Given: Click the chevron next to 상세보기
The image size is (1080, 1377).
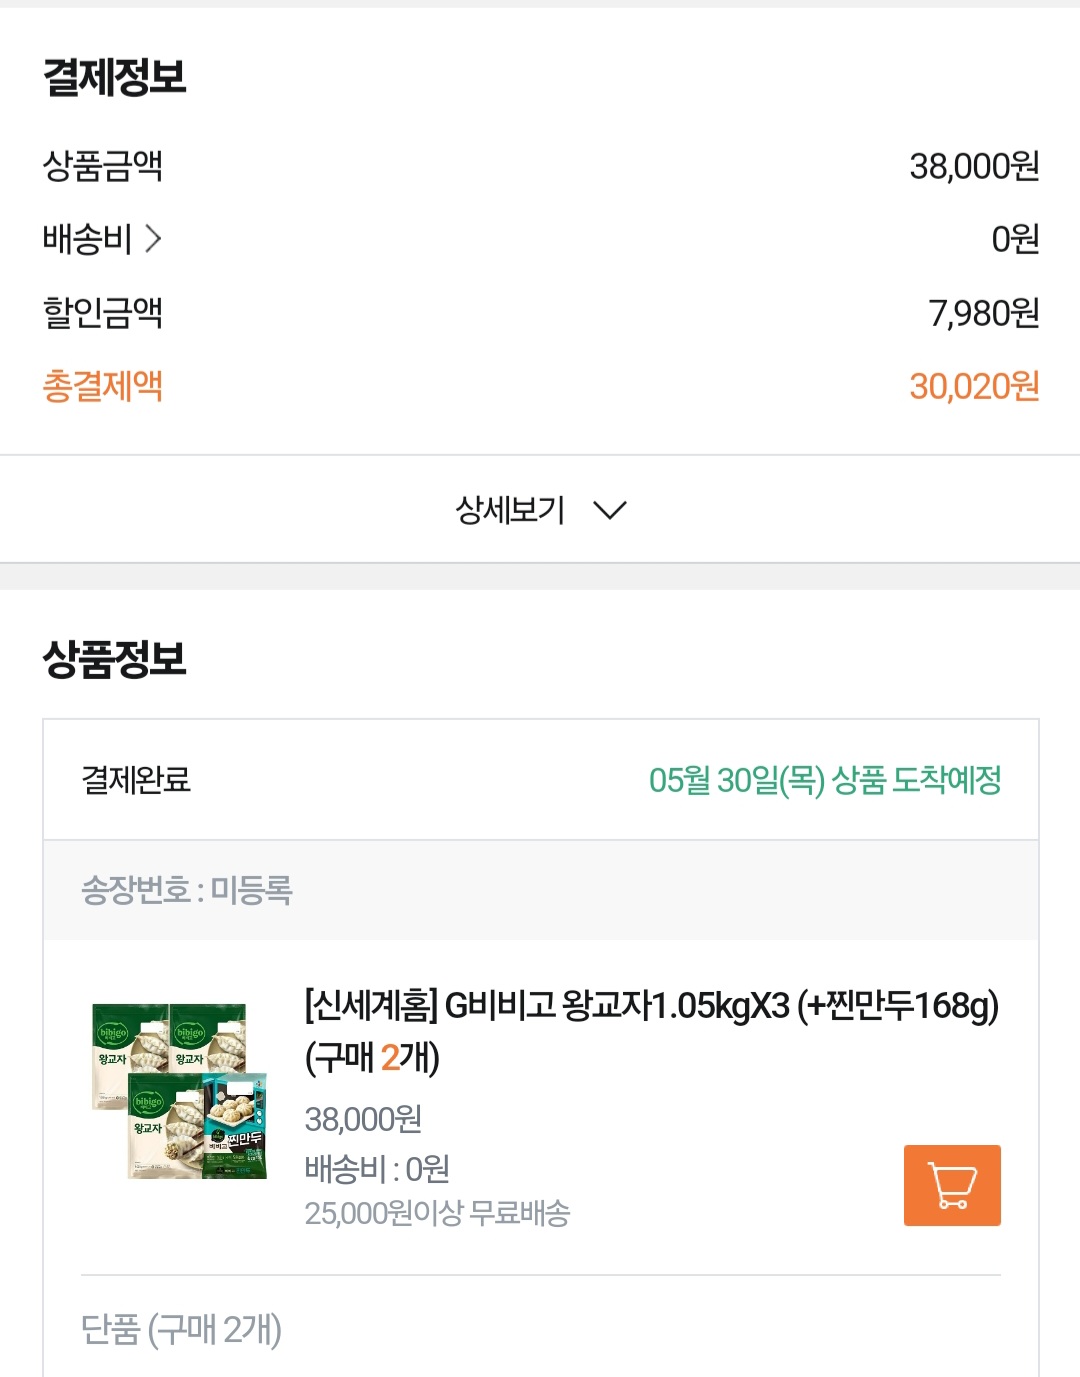Looking at the screenshot, I should click(x=609, y=510).
